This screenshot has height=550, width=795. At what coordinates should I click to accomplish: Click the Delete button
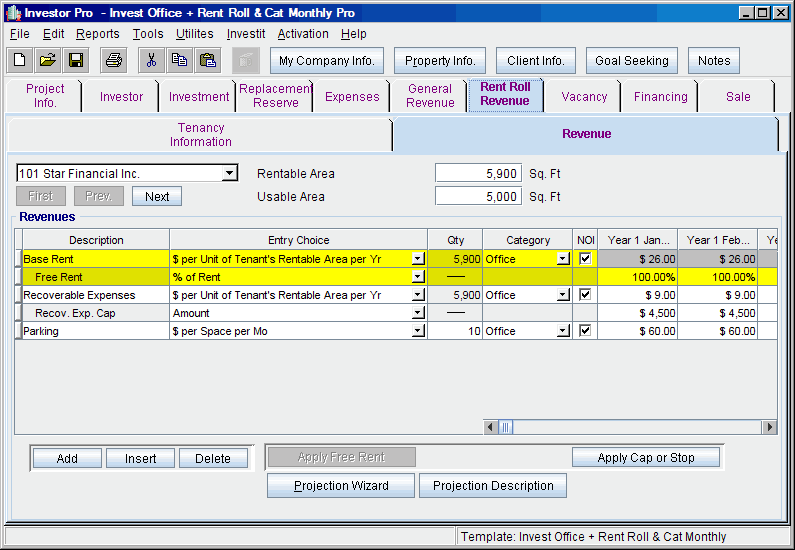tap(213, 458)
